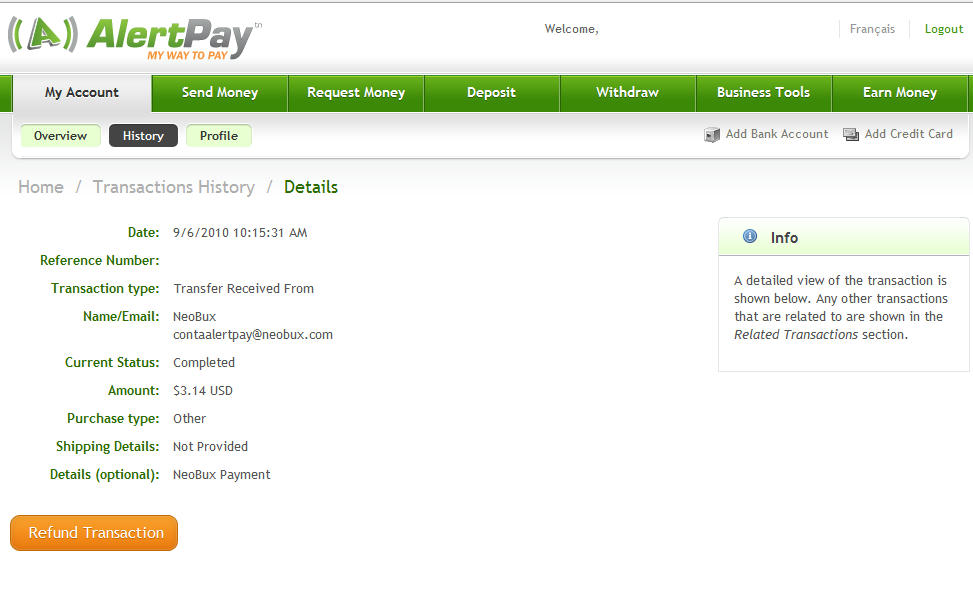
Task: Click the 'Not Provided' shipping value
Action: tap(210, 447)
